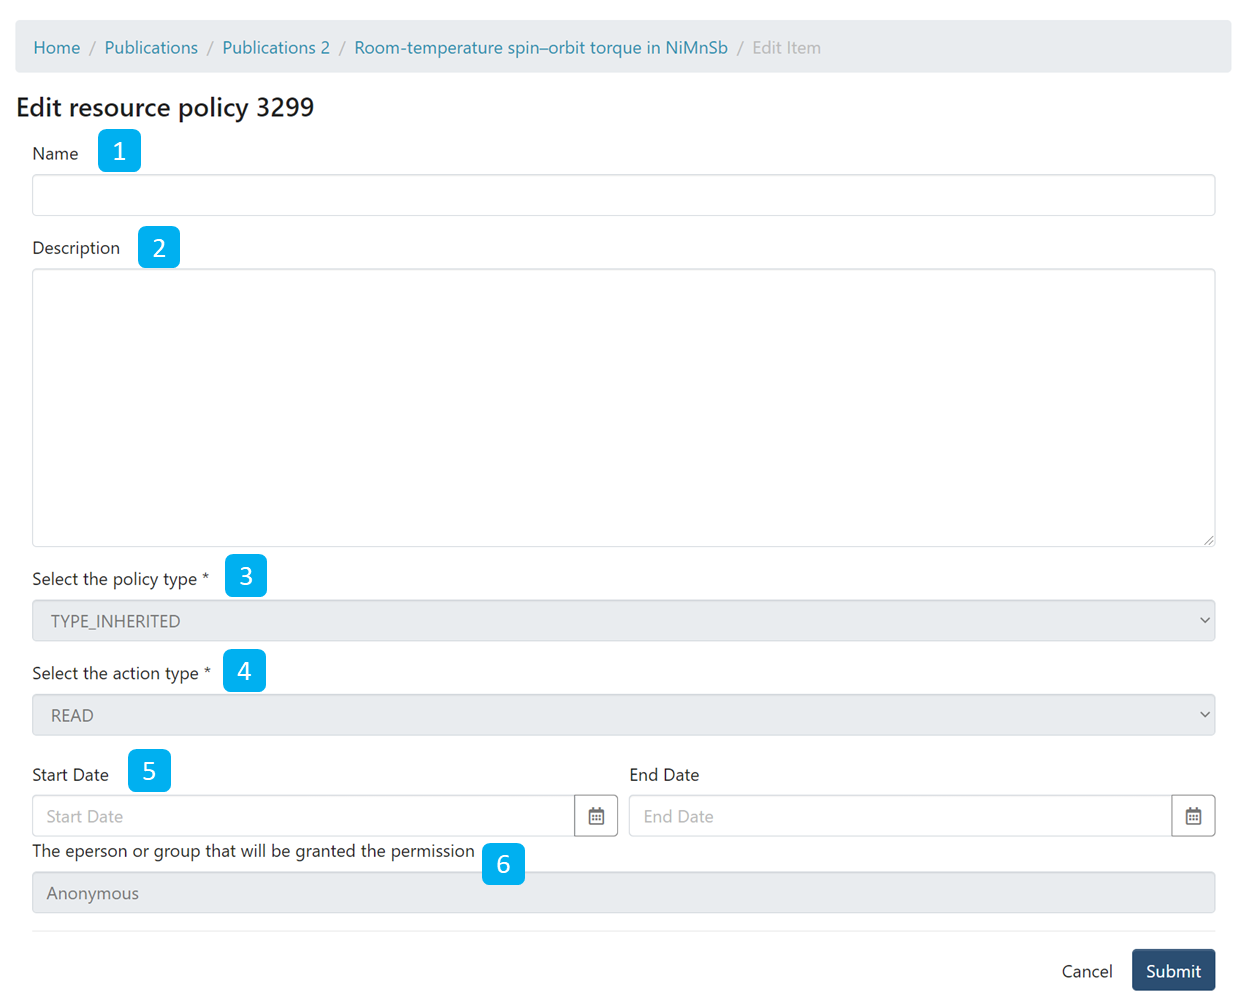Open the Publications breadcrumb link

[x=151, y=48]
